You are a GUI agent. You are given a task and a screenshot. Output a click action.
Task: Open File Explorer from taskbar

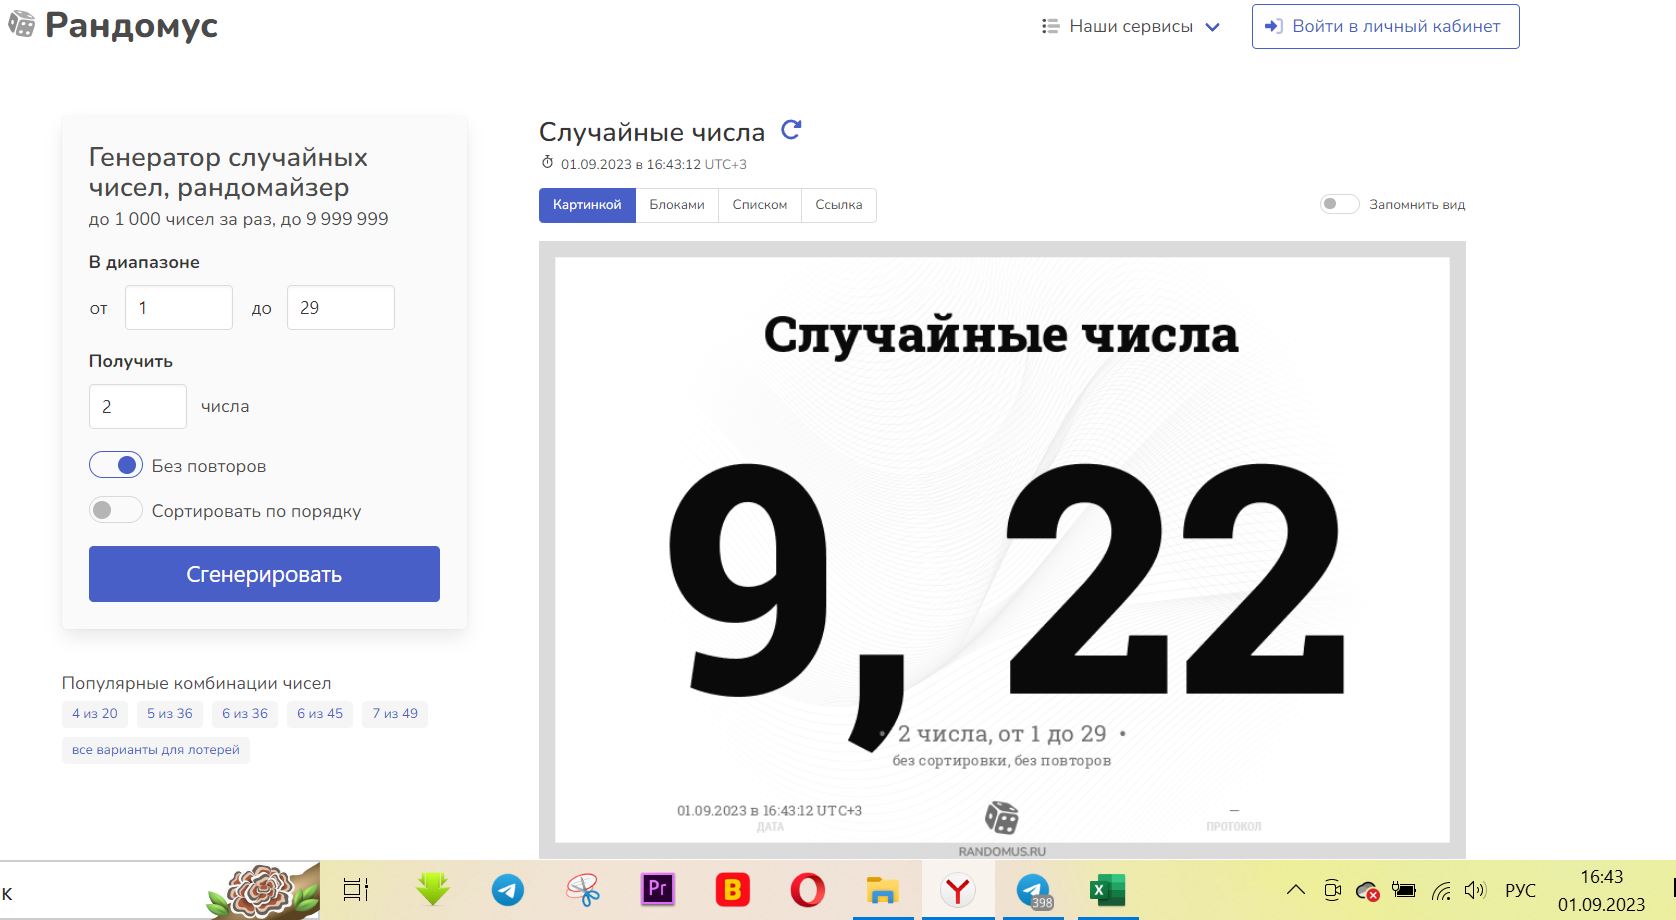click(x=882, y=889)
